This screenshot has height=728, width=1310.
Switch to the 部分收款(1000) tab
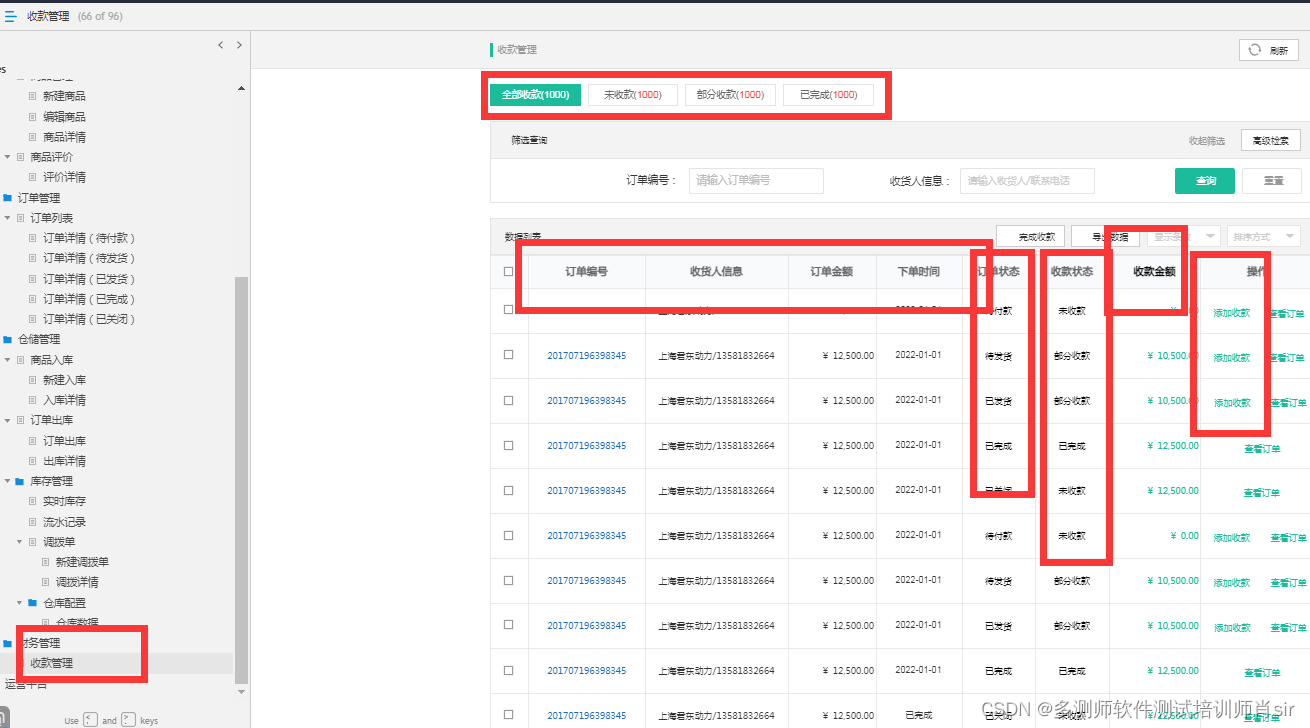coord(730,95)
